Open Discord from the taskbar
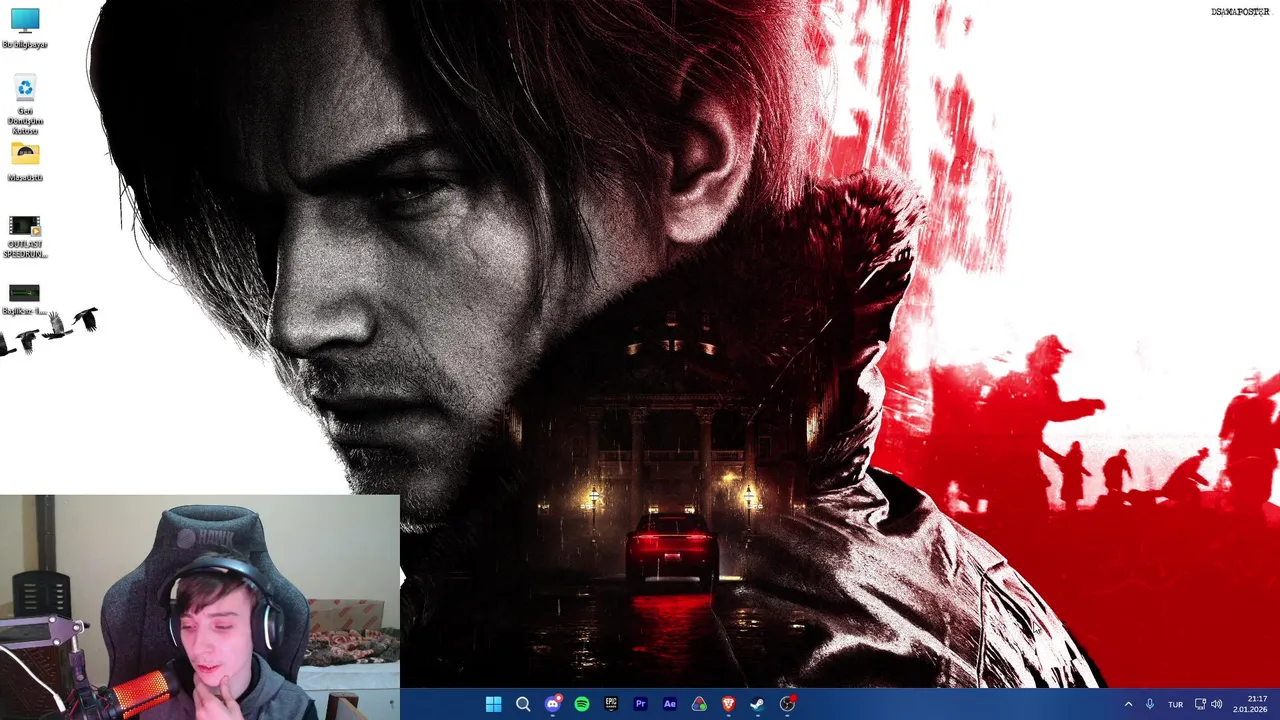This screenshot has height=720, width=1280. [x=552, y=704]
